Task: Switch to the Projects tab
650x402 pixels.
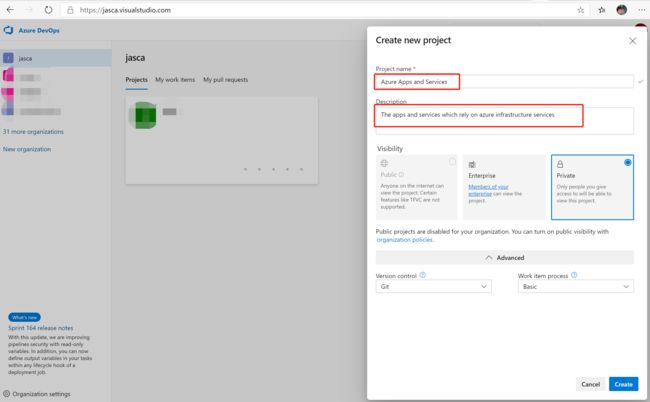Action: (136, 80)
